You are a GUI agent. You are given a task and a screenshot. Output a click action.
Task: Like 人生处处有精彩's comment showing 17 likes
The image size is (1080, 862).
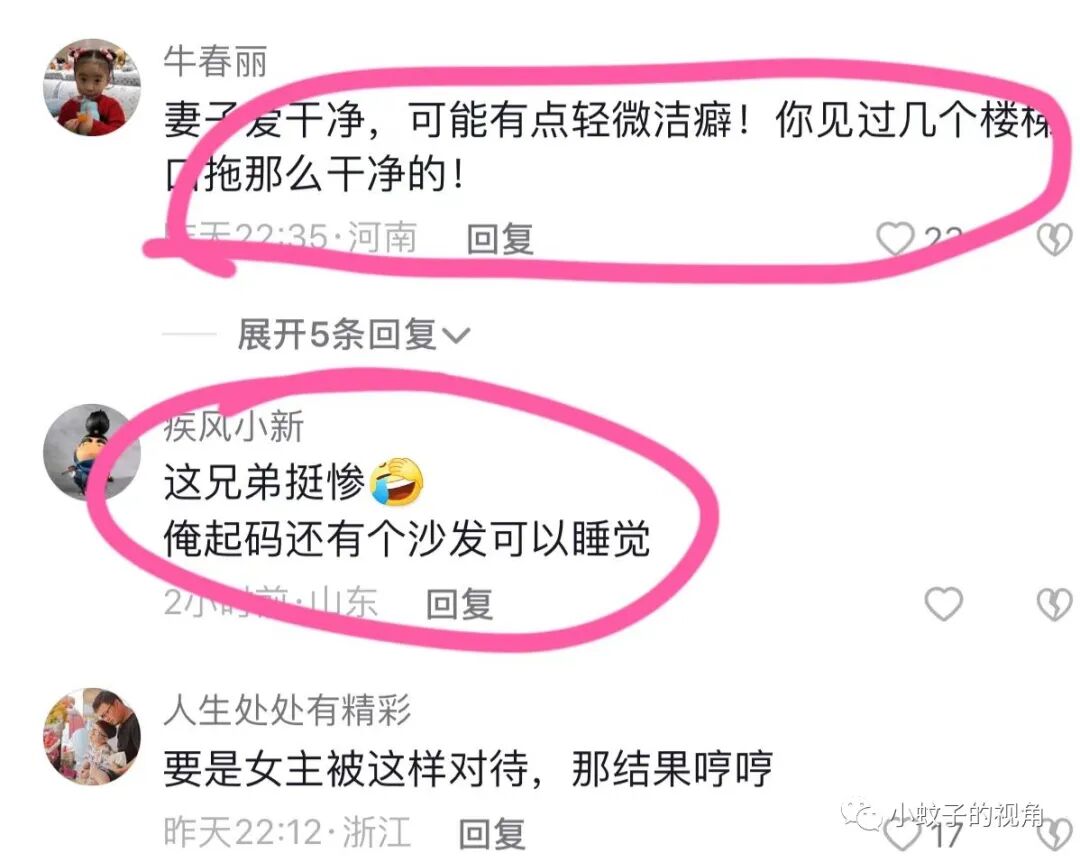(901, 834)
